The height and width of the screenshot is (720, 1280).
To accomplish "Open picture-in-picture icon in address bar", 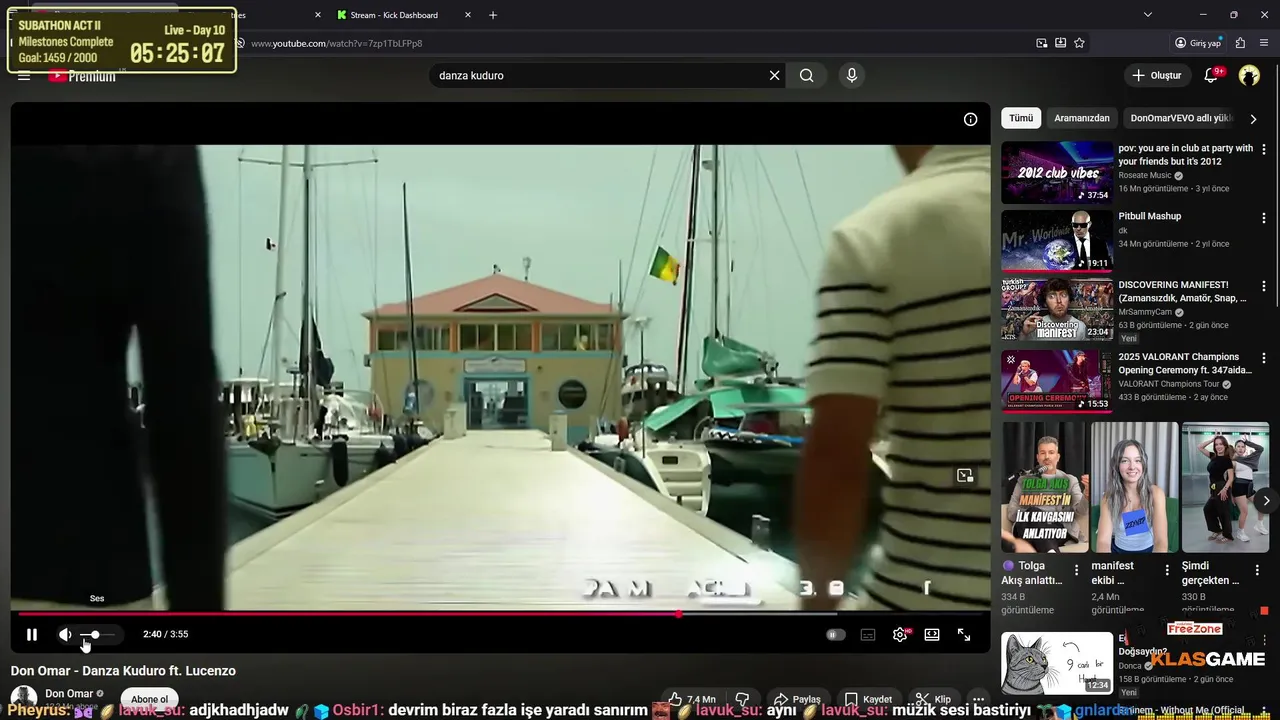I will [1042, 43].
